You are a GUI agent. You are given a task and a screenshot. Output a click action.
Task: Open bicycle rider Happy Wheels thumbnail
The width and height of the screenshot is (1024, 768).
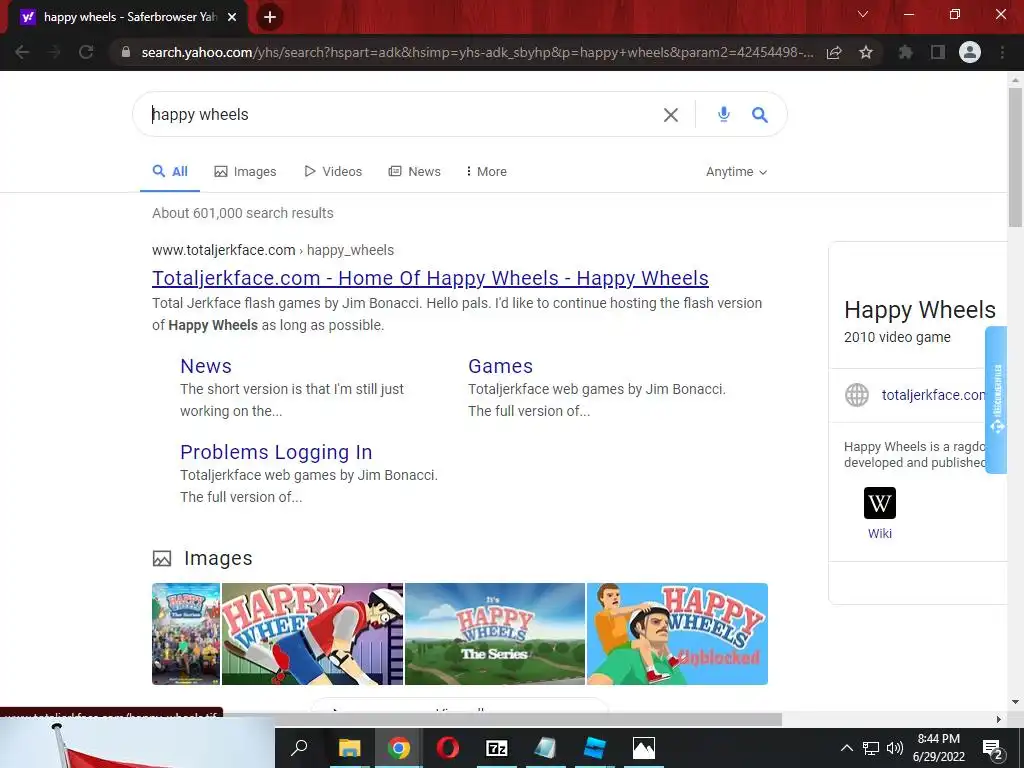312,634
